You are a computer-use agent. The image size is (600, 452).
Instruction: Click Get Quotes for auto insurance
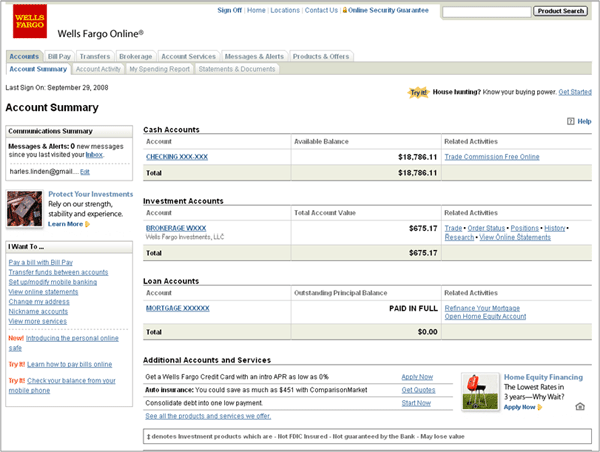(418, 390)
